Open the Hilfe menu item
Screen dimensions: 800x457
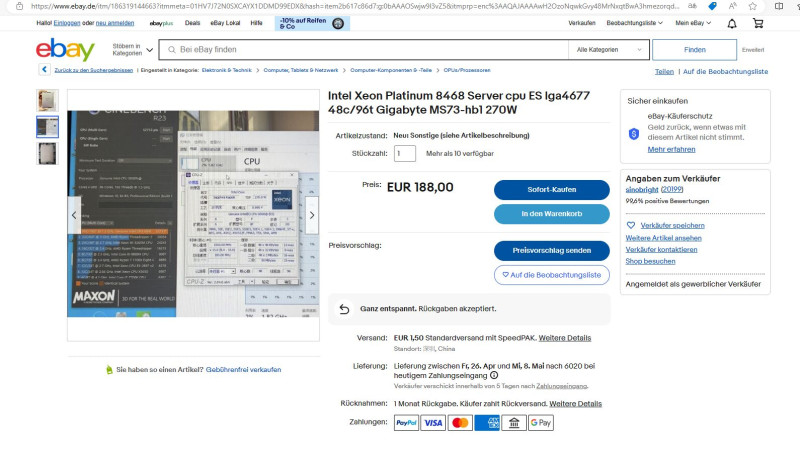pos(256,23)
